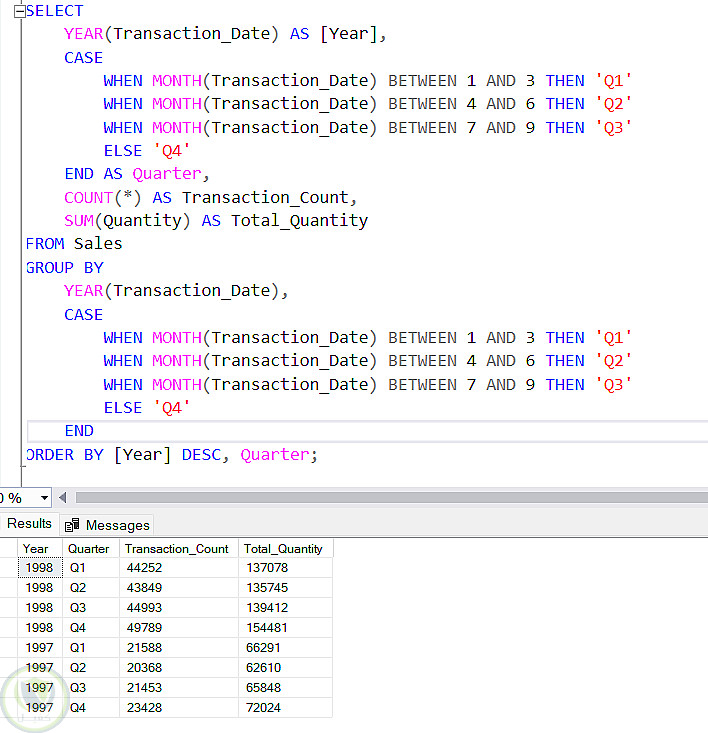The height and width of the screenshot is (733, 708).
Task: Click the highlighted 1998 cell in Q1 row
Action: pyautogui.click(x=40, y=568)
